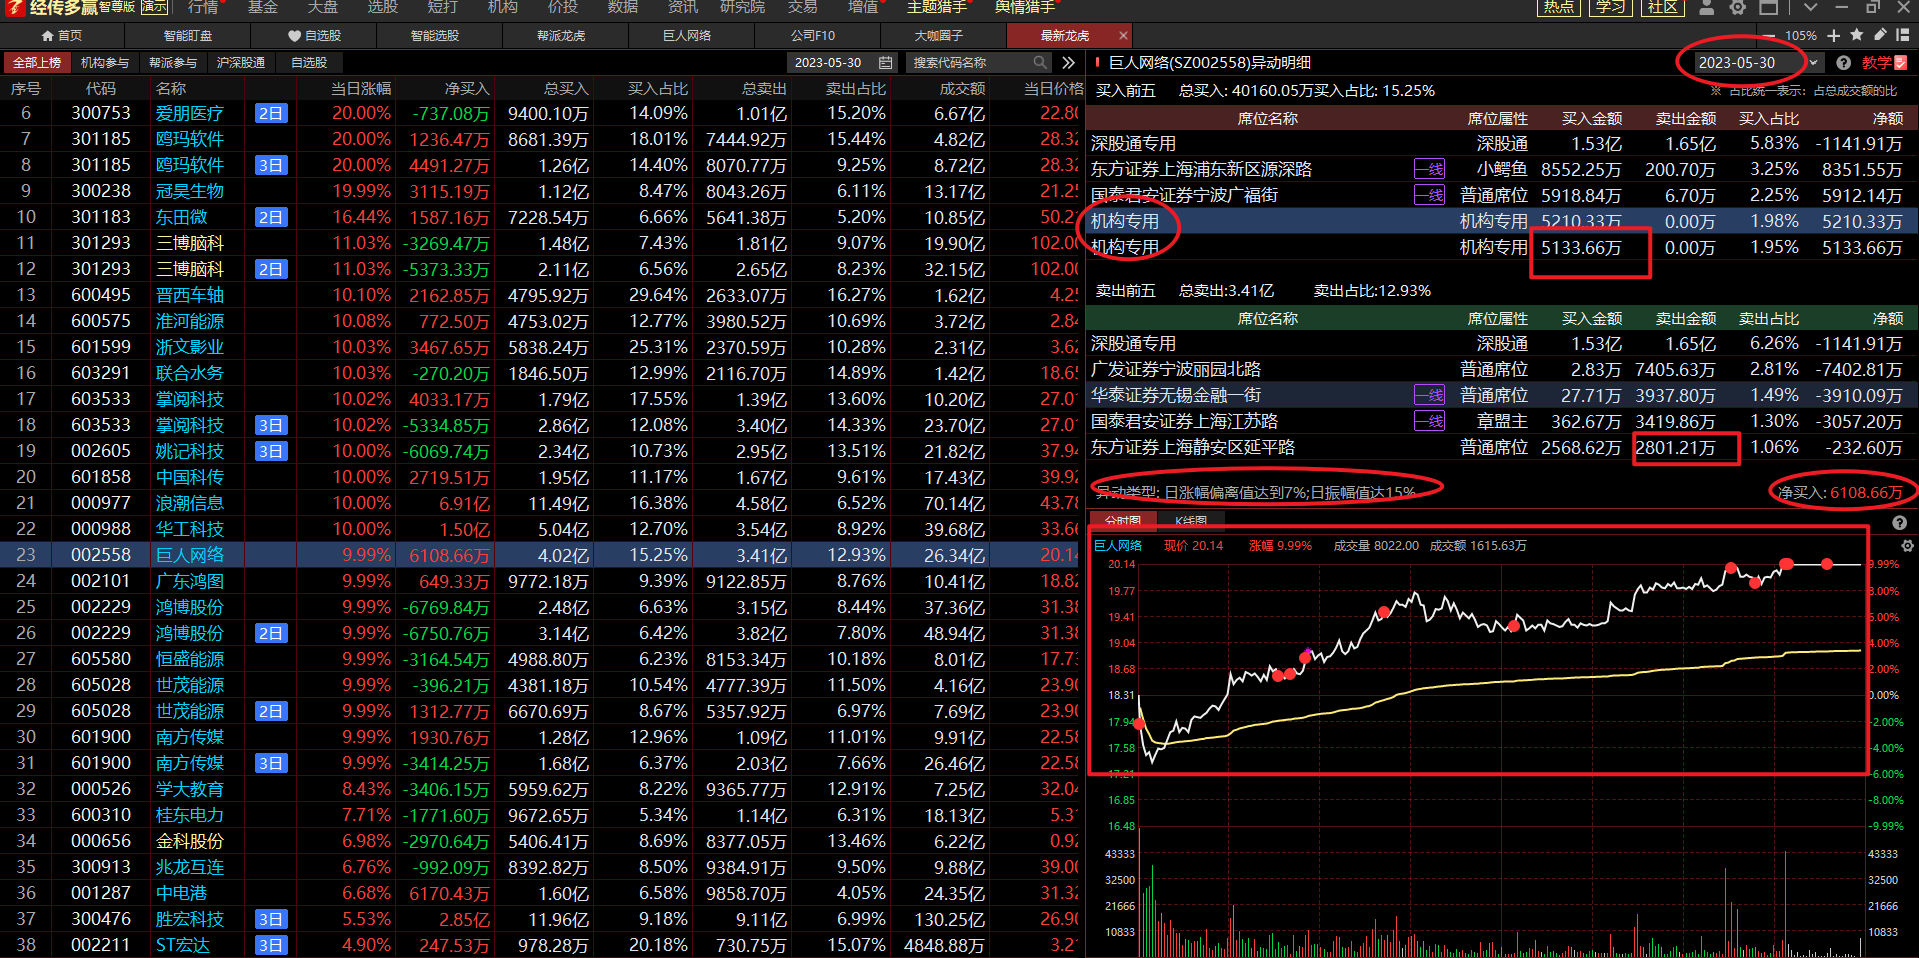This screenshot has height=958, width=1919.
Task: Open the 公司F10 tab
Action: (x=813, y=35)
